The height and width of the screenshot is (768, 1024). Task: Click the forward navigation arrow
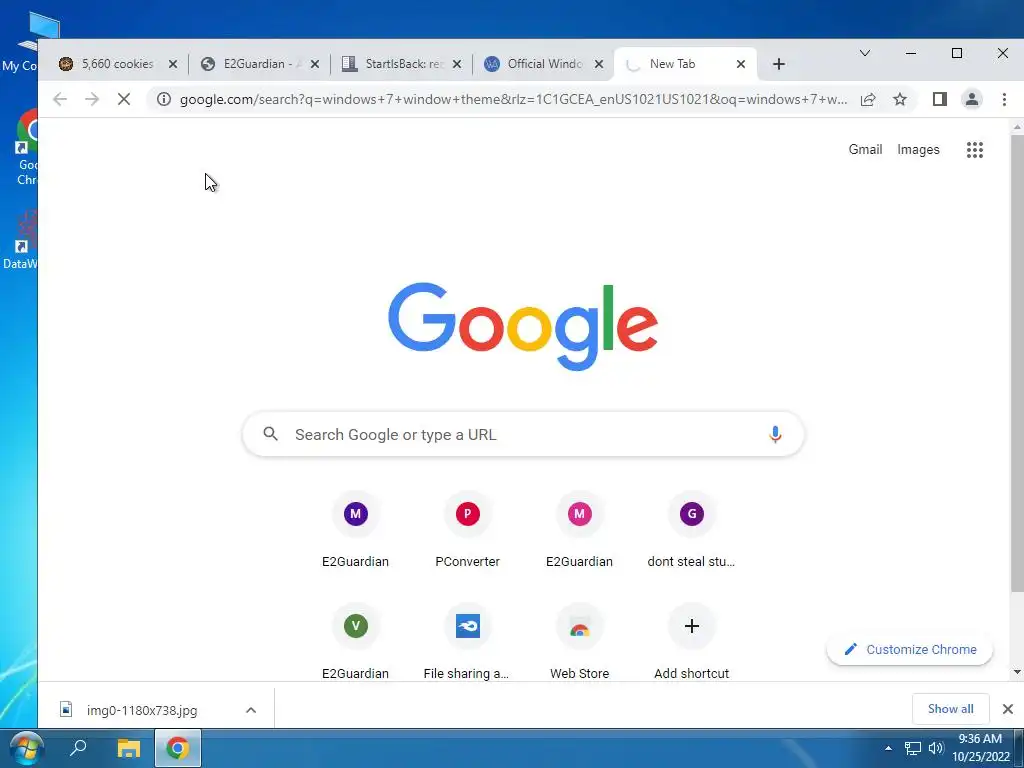tap(92, 99)
